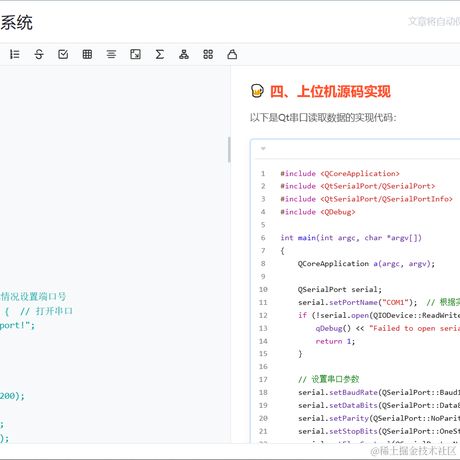Click the beer mug emoji in the heading
Viewport: 460px width, 460px height.
click(257, 91)
